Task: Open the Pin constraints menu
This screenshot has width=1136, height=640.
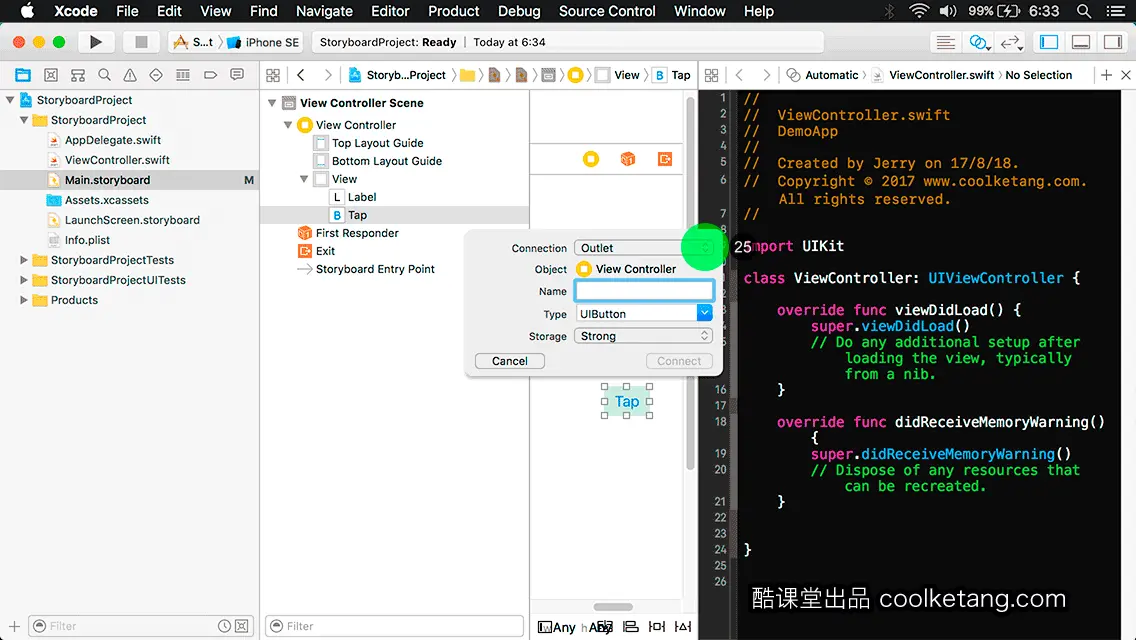Action: pyautogui.click(x=657, y=626)
